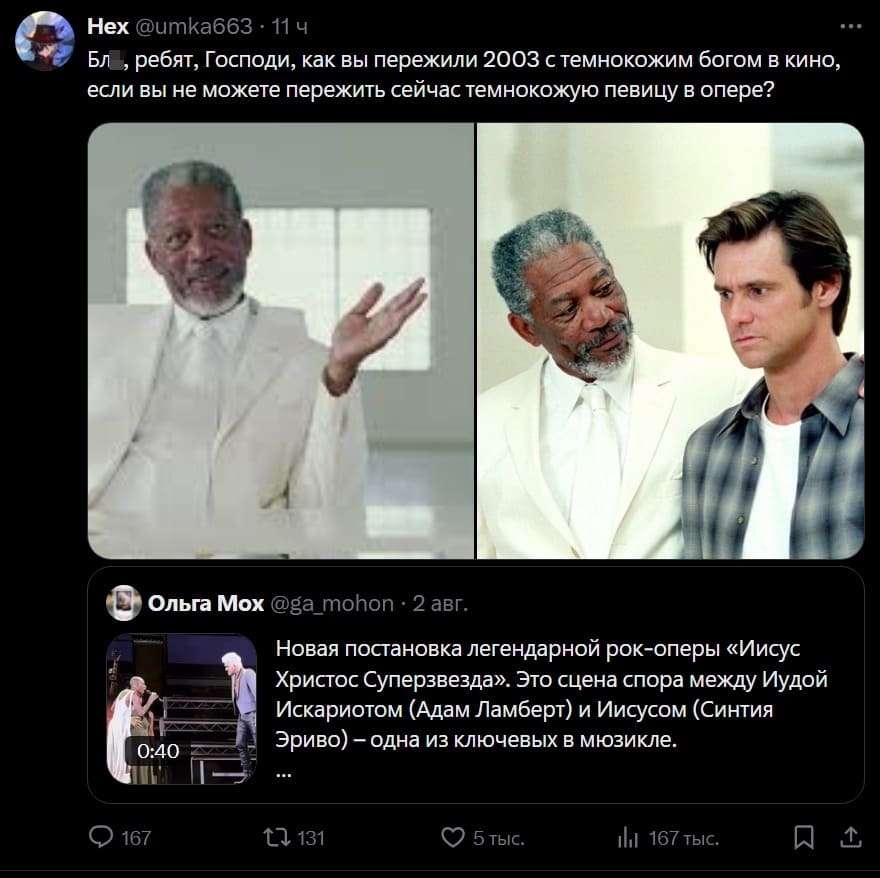Click the reply comment icon
This screenshot has width=880, height=878.
(101, 837)
